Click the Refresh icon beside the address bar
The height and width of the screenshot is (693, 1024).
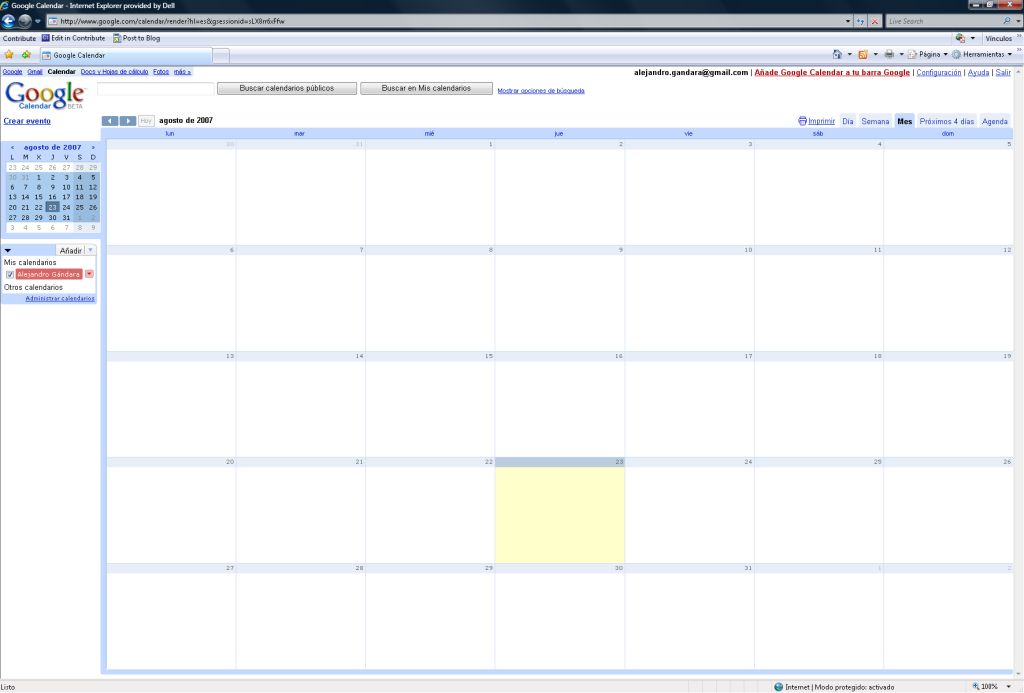click(x=860, y=21)
